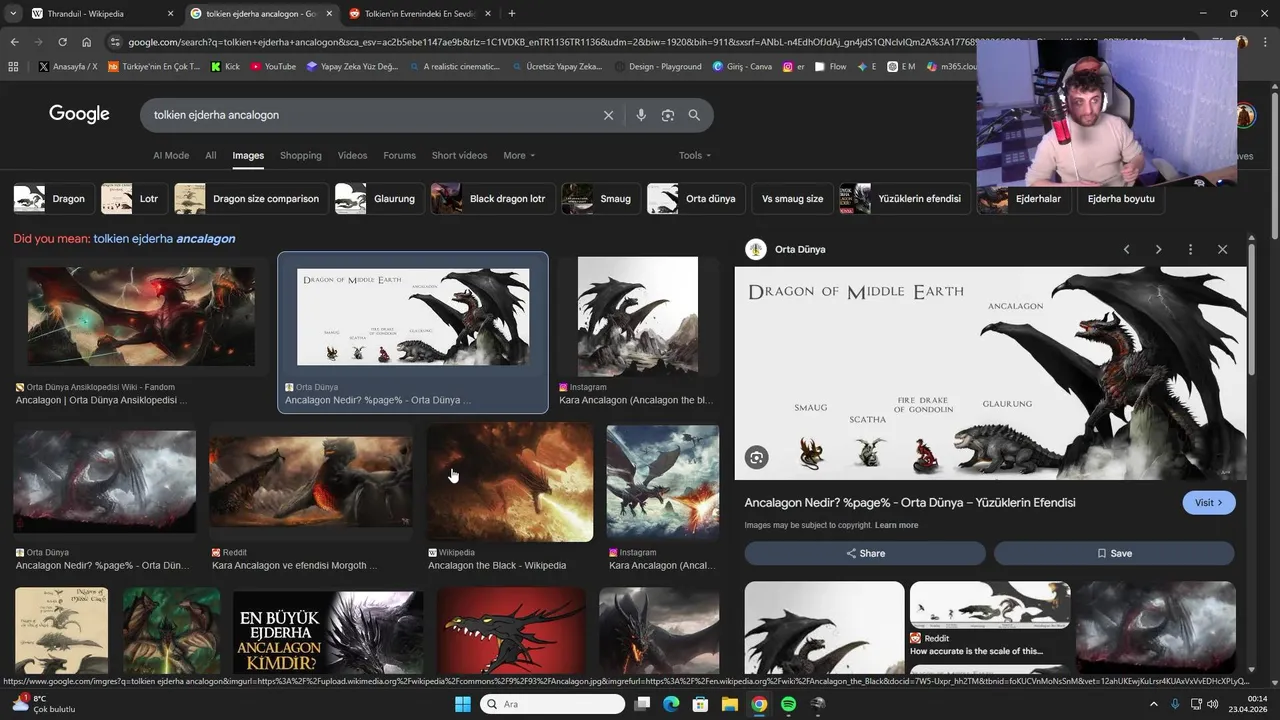Select the Lotr filter chip
Screen dimensions: 1280x720
coord(135,198)
